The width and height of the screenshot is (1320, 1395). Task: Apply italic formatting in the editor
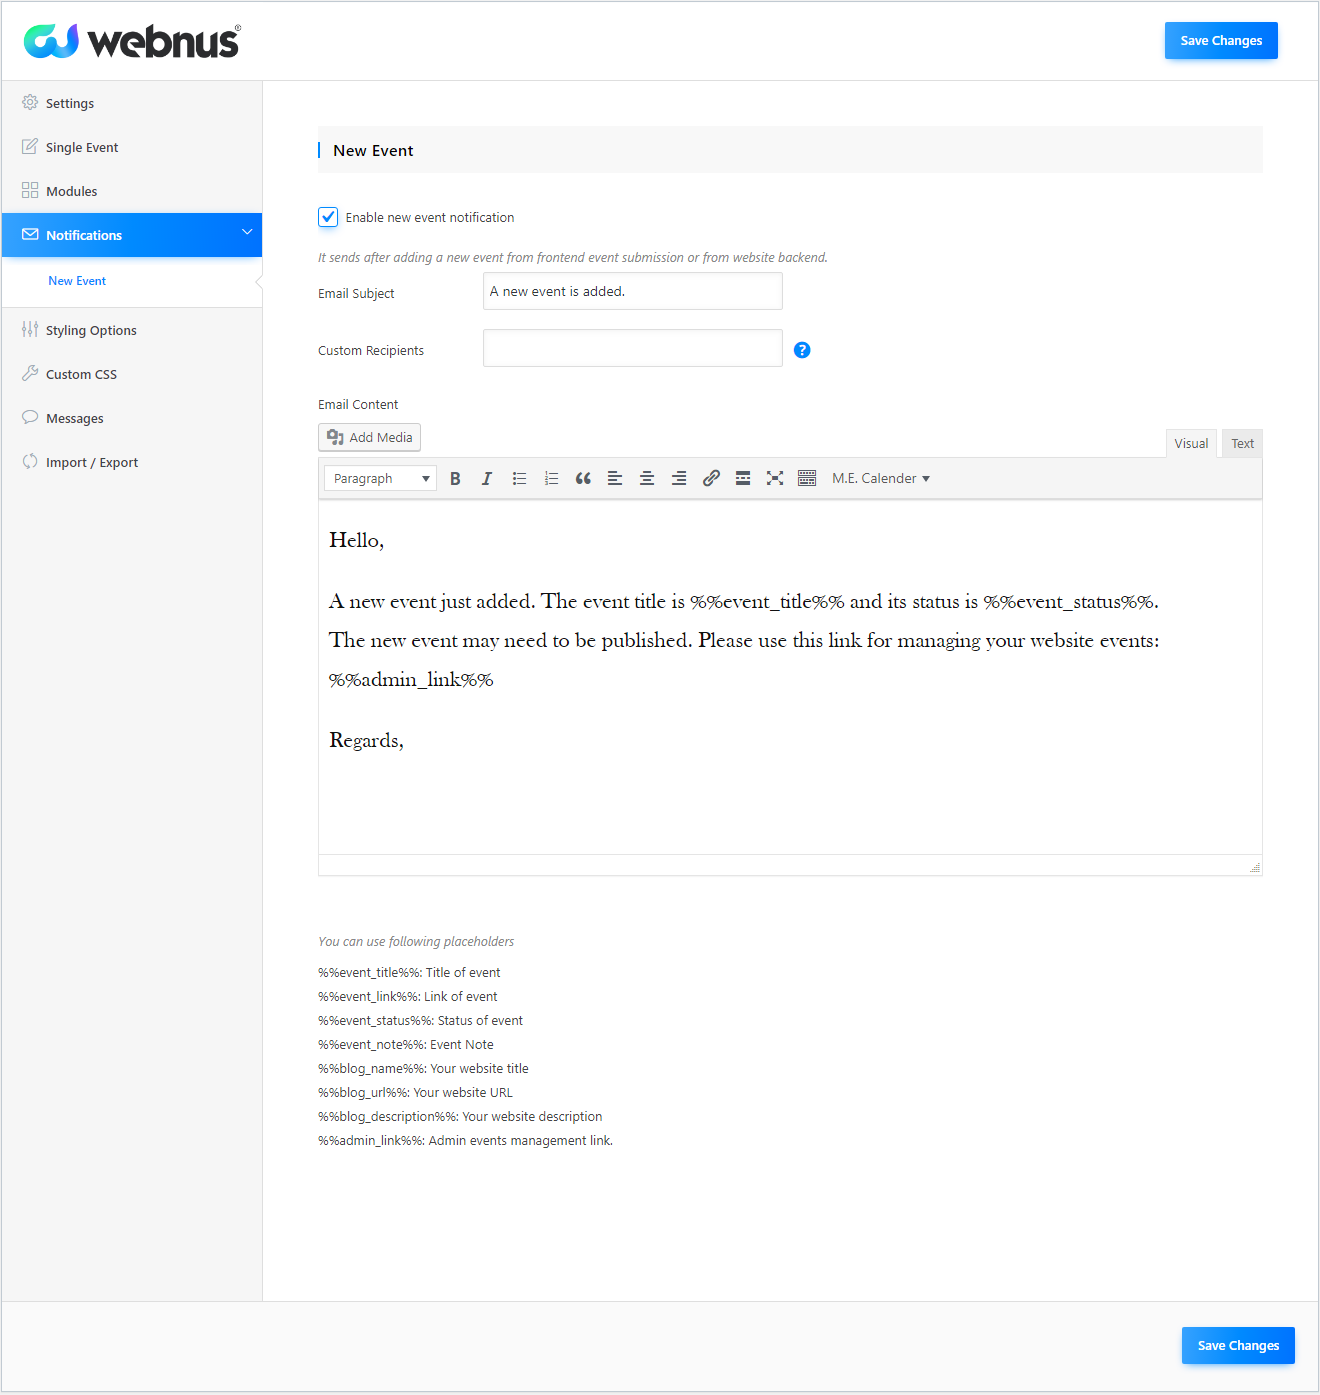[487, 479]
